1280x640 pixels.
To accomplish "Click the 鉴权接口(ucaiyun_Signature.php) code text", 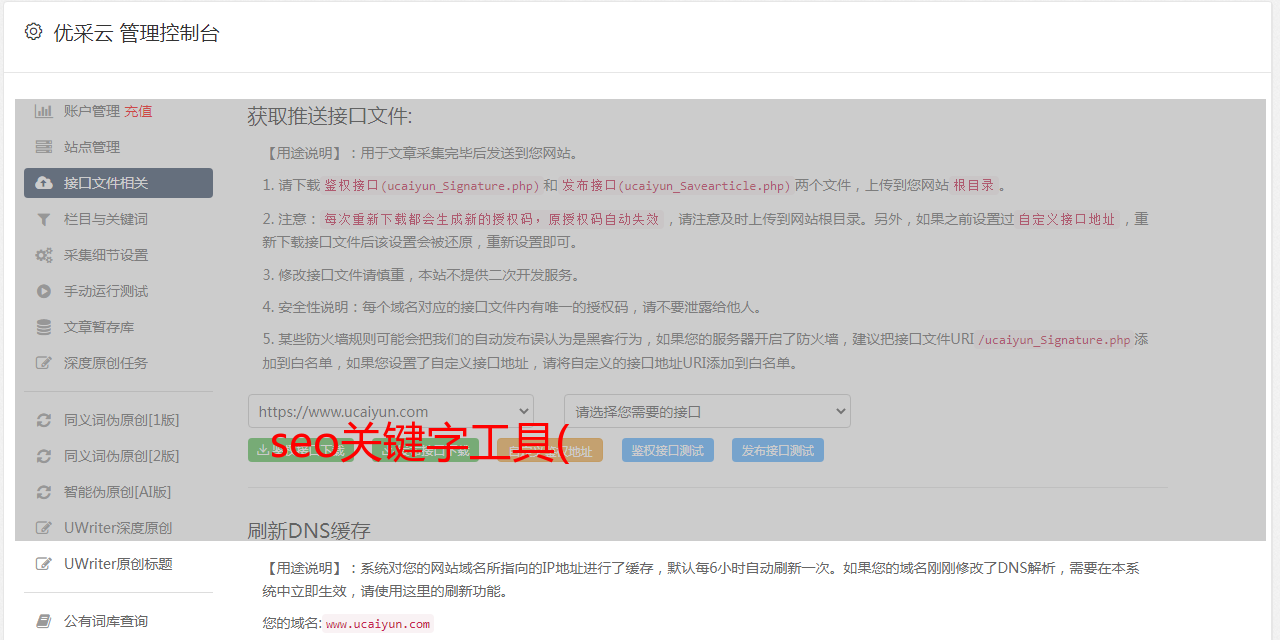I will point(431,185).
